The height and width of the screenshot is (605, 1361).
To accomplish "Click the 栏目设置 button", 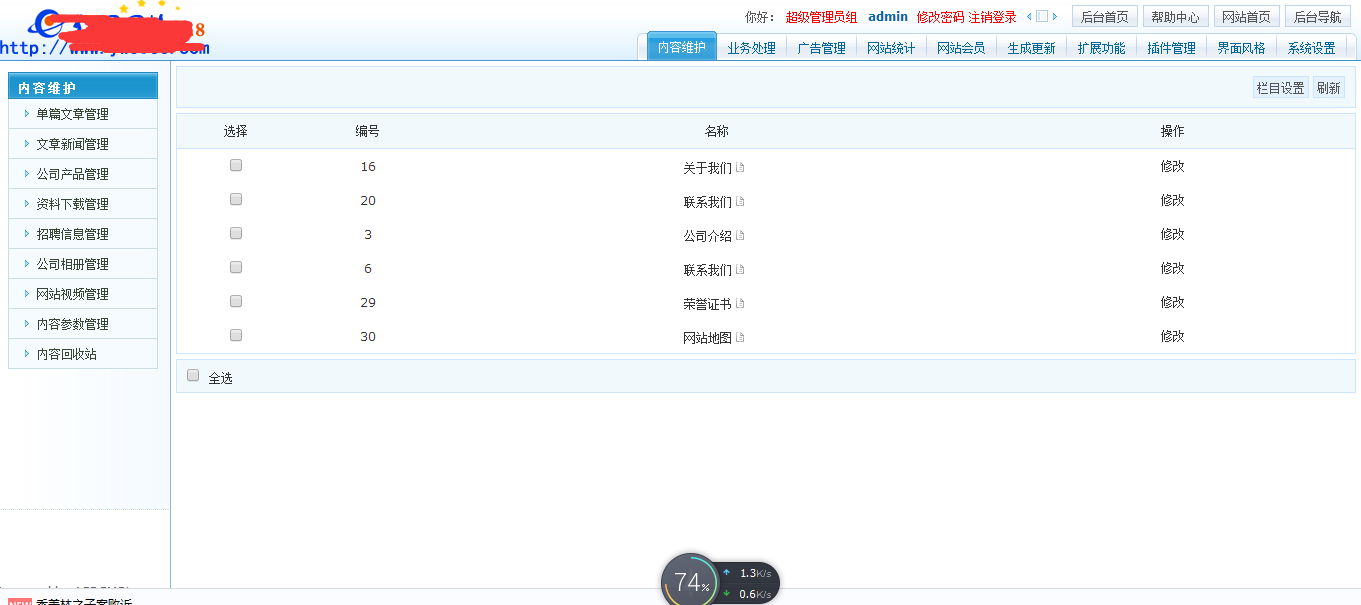I will (x=1280, y=88).
